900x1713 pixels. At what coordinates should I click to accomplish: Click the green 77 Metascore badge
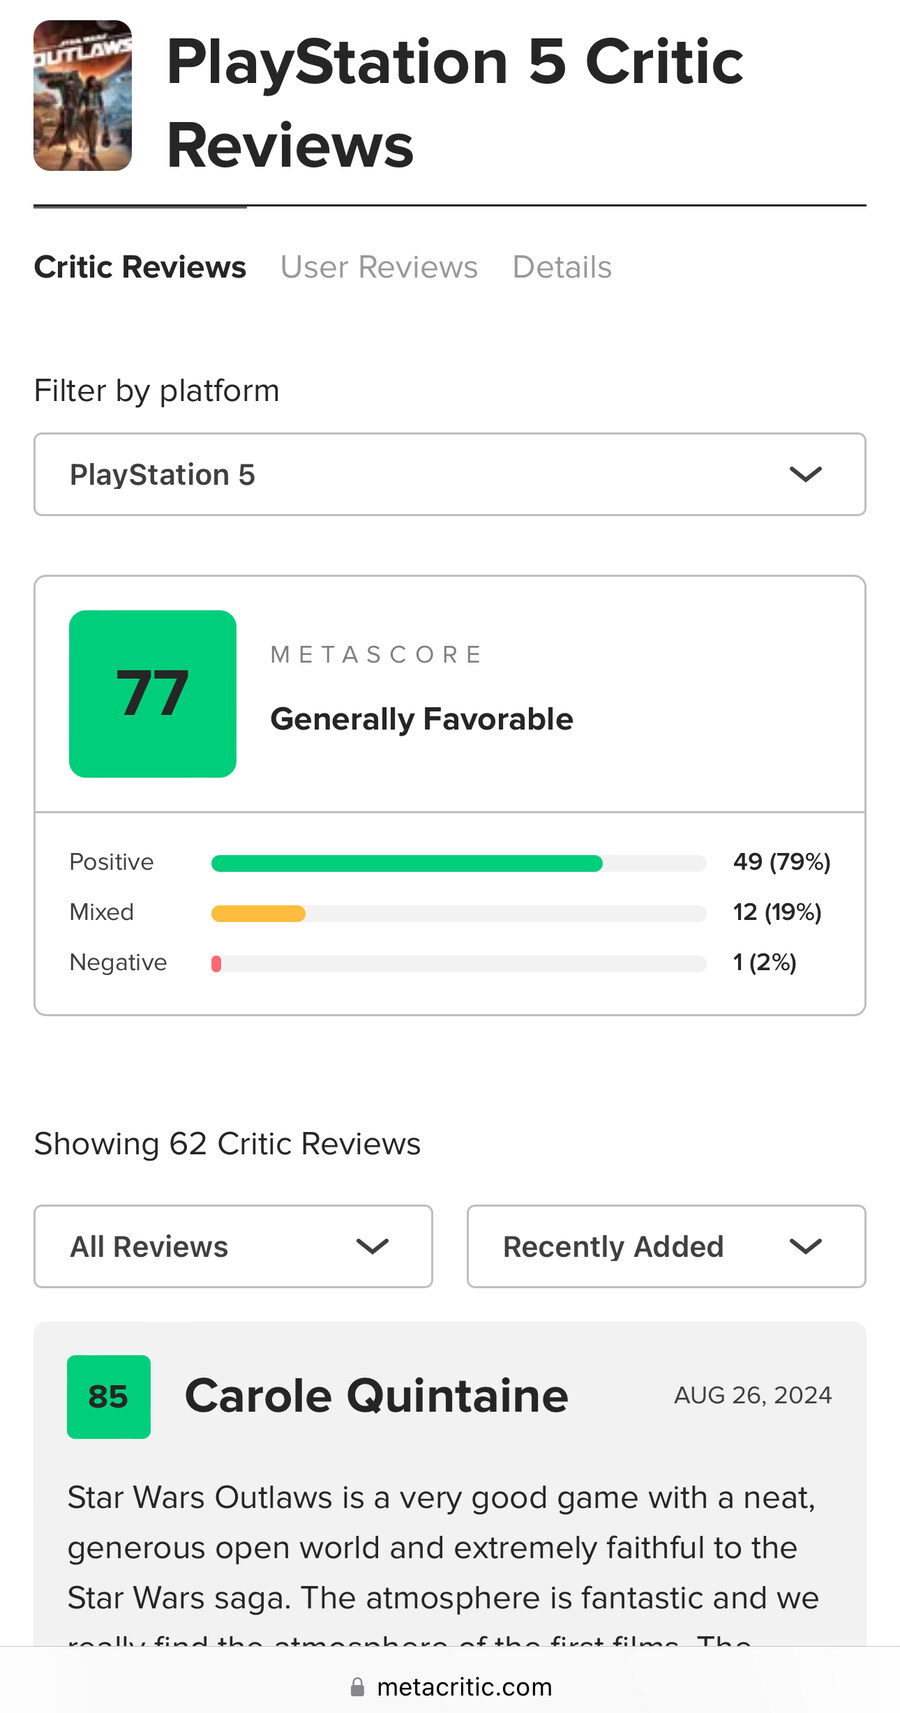tap(153, 693)
